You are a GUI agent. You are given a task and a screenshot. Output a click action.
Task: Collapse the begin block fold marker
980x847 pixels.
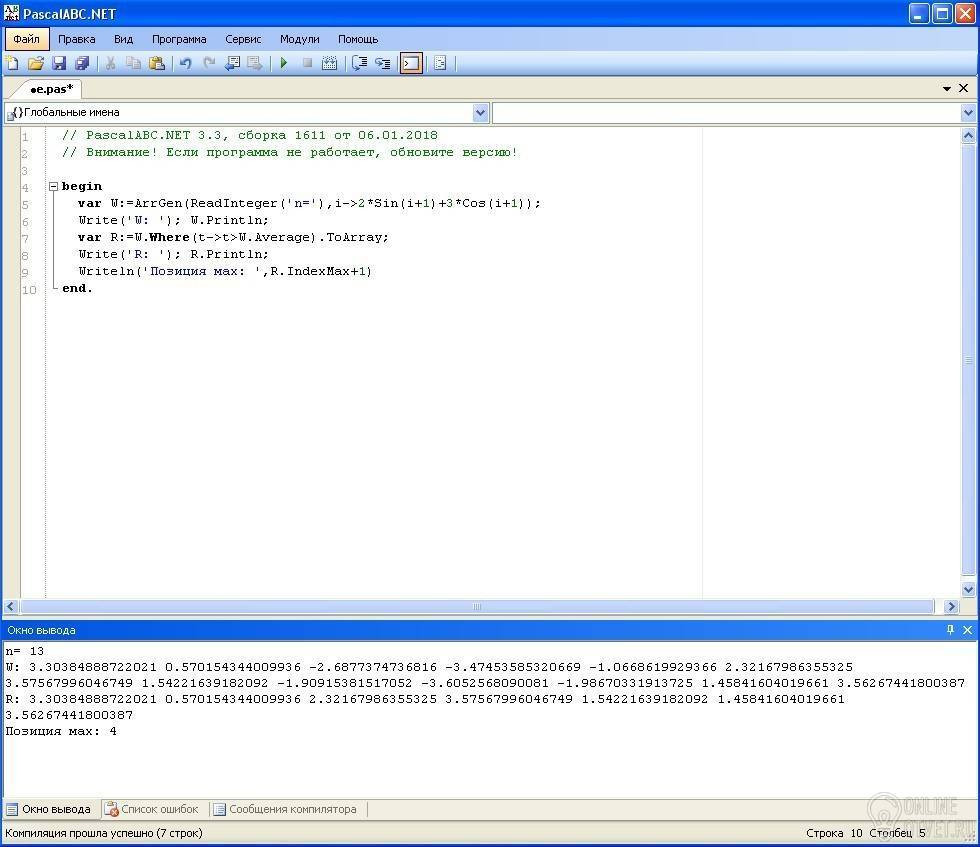(54, 186)
